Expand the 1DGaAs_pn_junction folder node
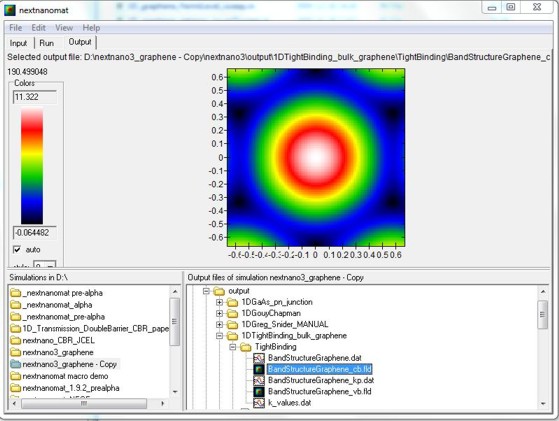The width and height of the screenshot is (559, 421). 220,302
